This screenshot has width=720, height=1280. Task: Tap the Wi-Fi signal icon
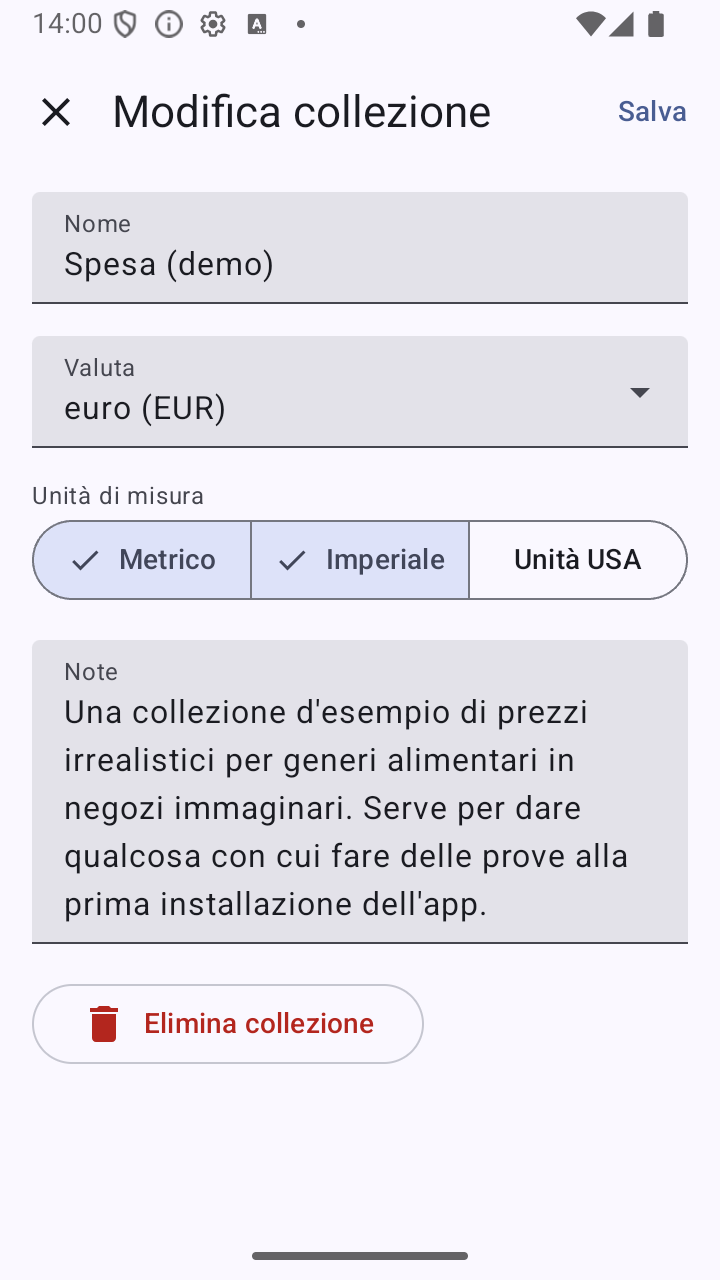(x=591, y=24)
